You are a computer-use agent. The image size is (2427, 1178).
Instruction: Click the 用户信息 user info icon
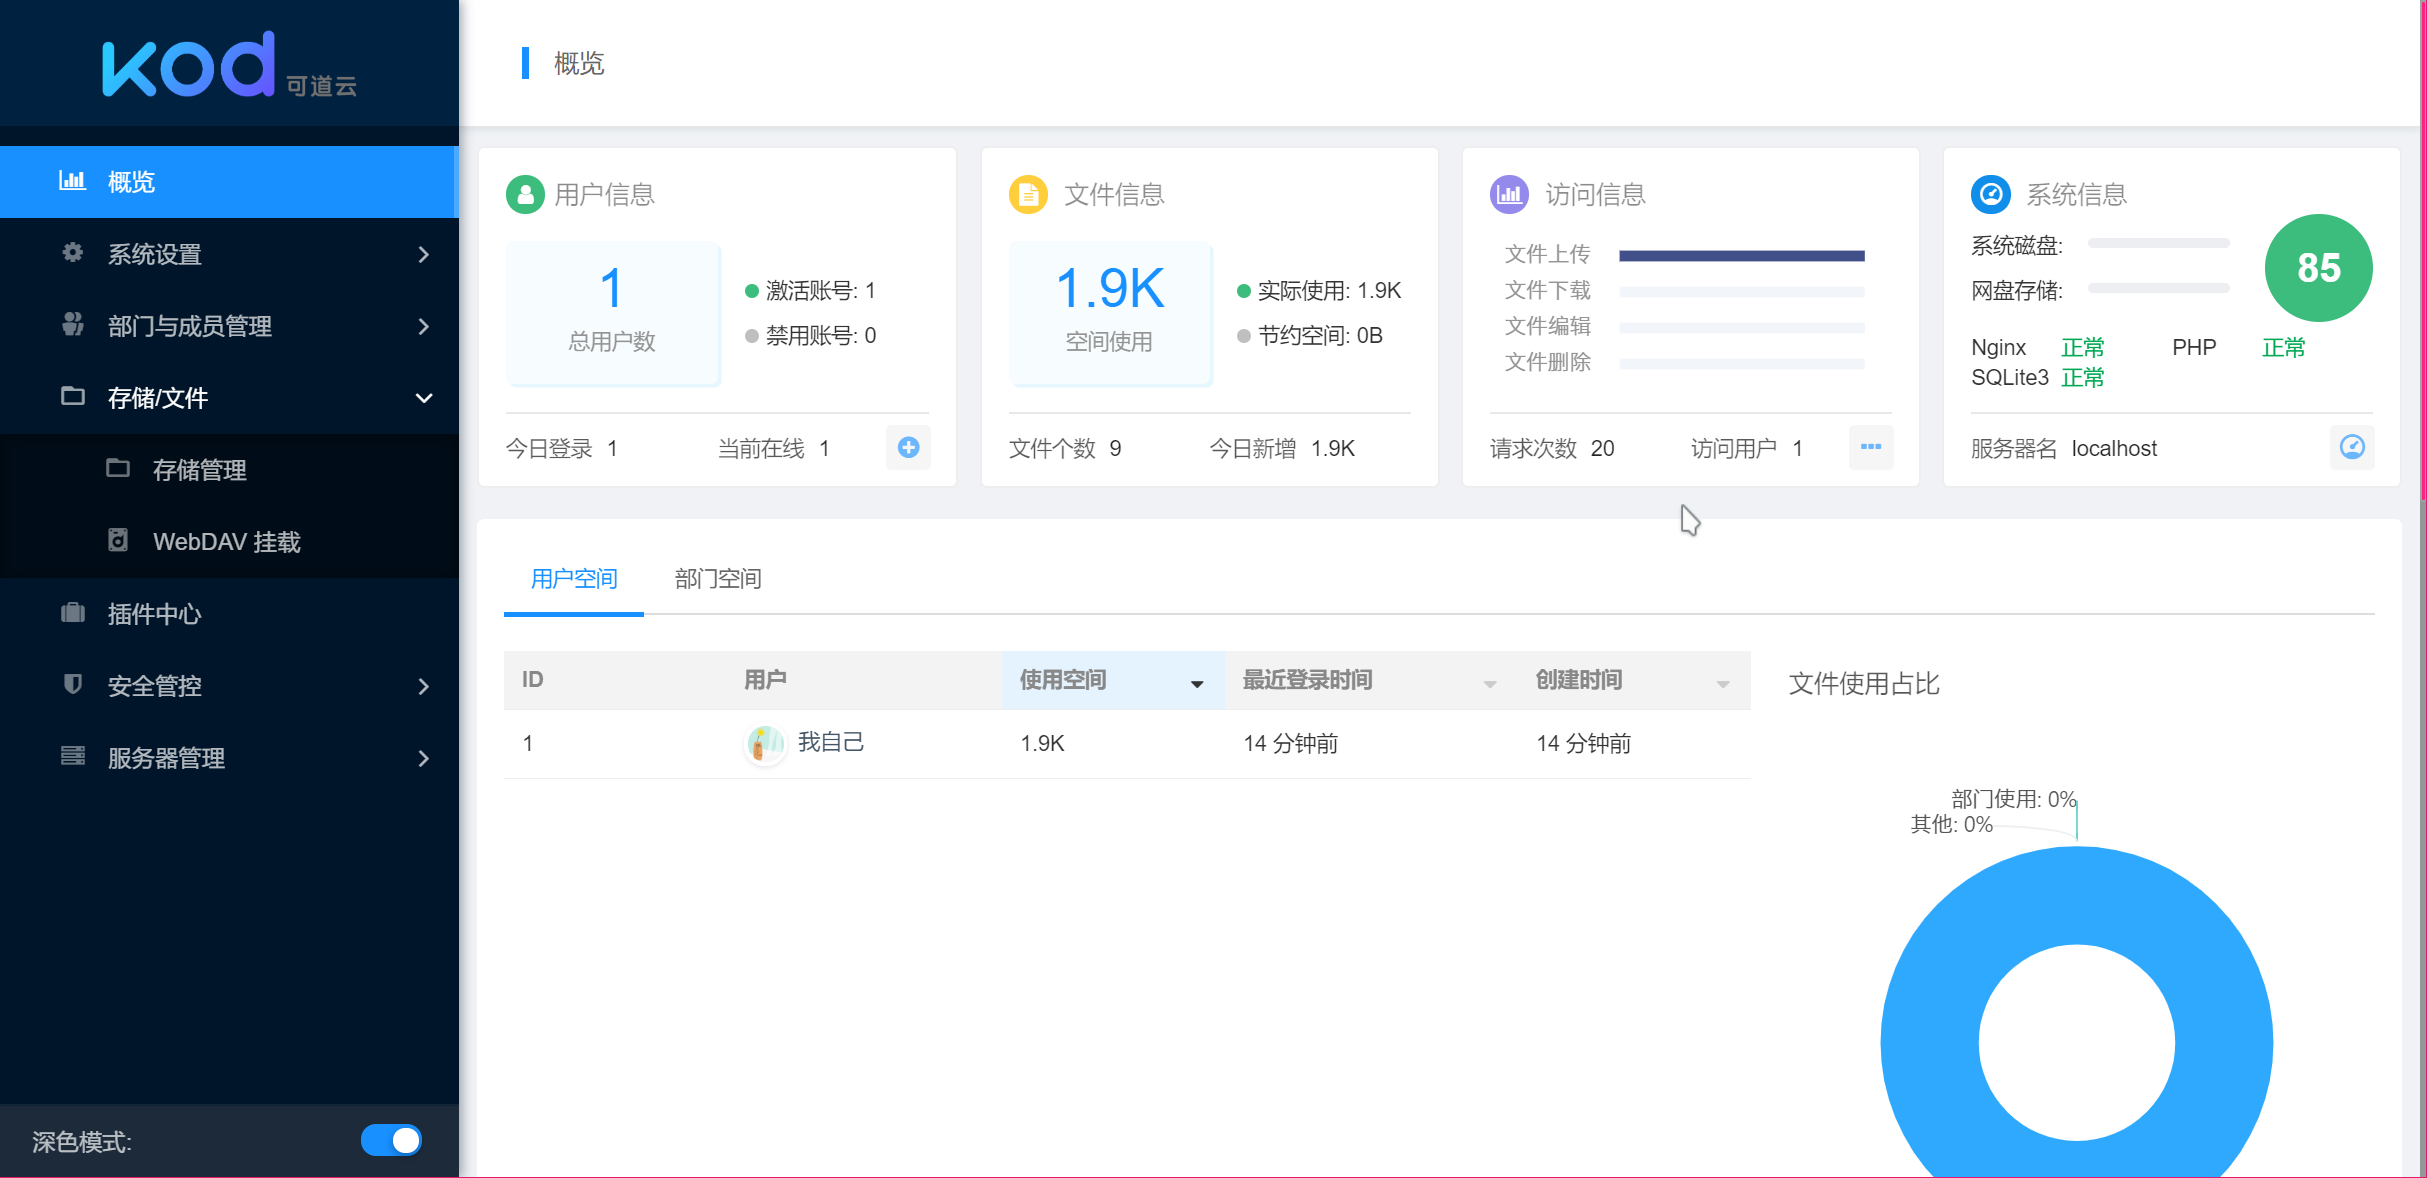click(x=525, y=194)
